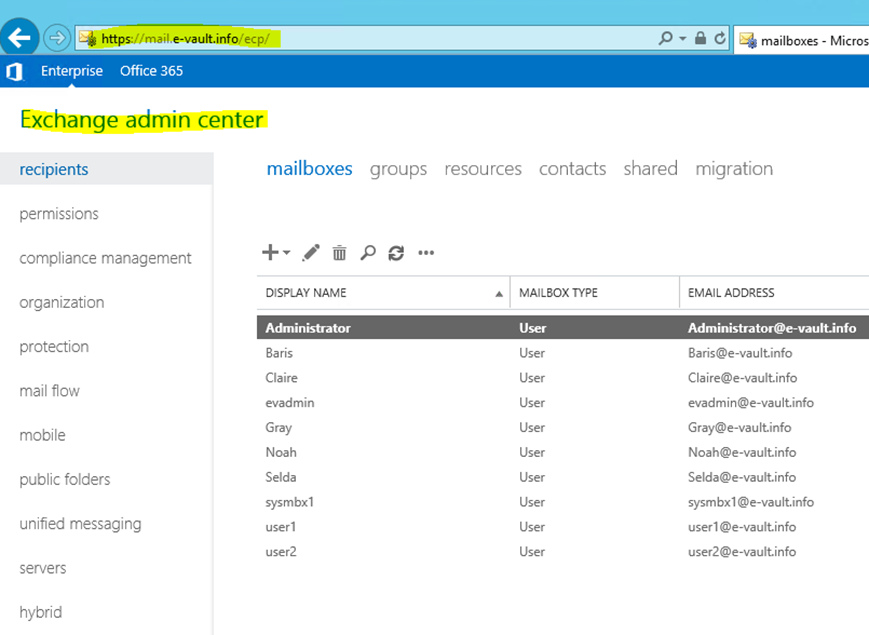Open the migration tab
Screen dimensions: 869x635
734,169
